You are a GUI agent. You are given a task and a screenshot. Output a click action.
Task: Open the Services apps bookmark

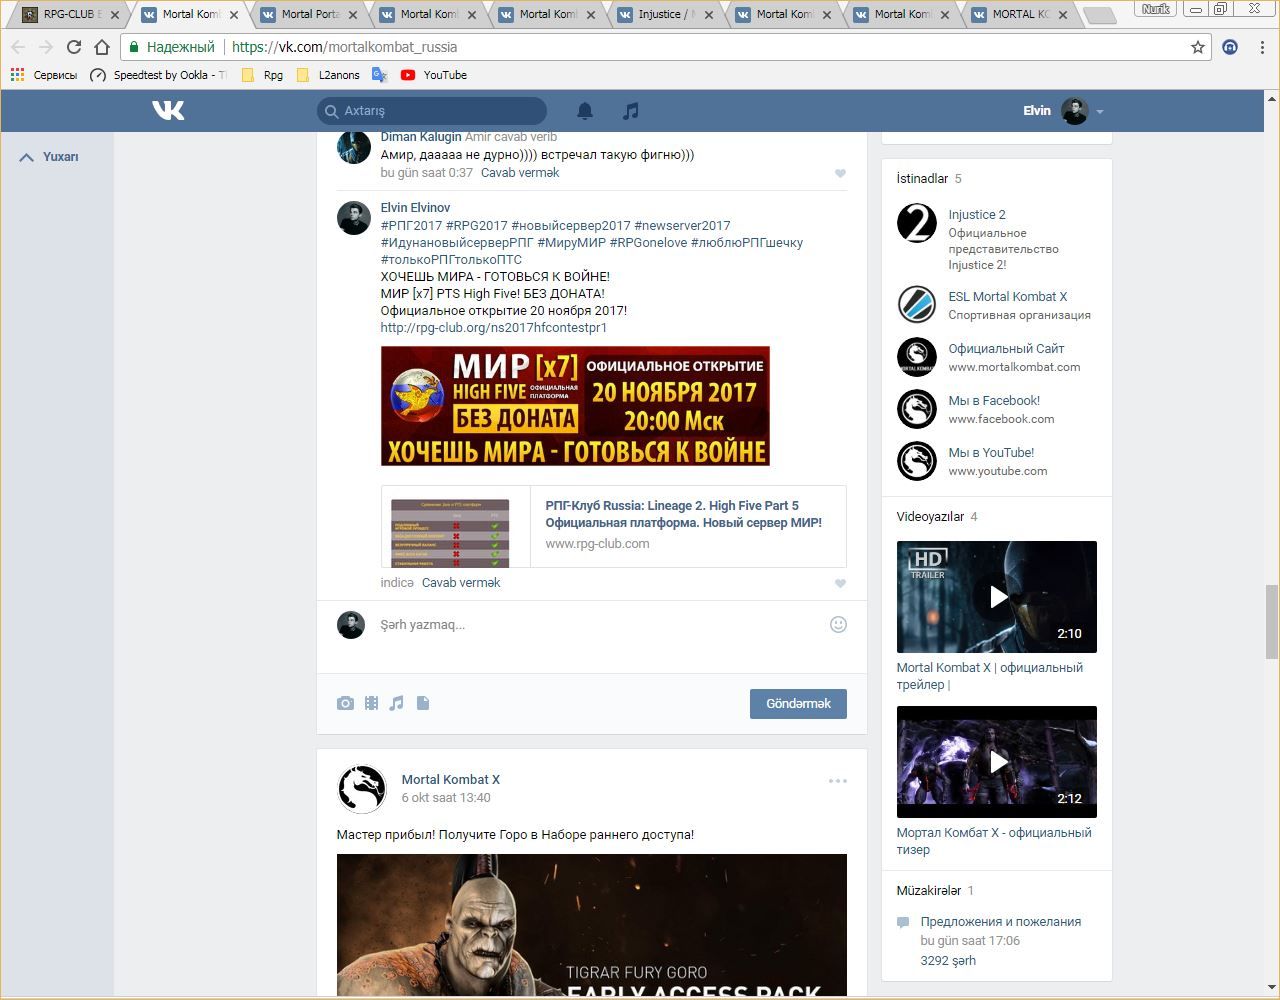[43, 75]
